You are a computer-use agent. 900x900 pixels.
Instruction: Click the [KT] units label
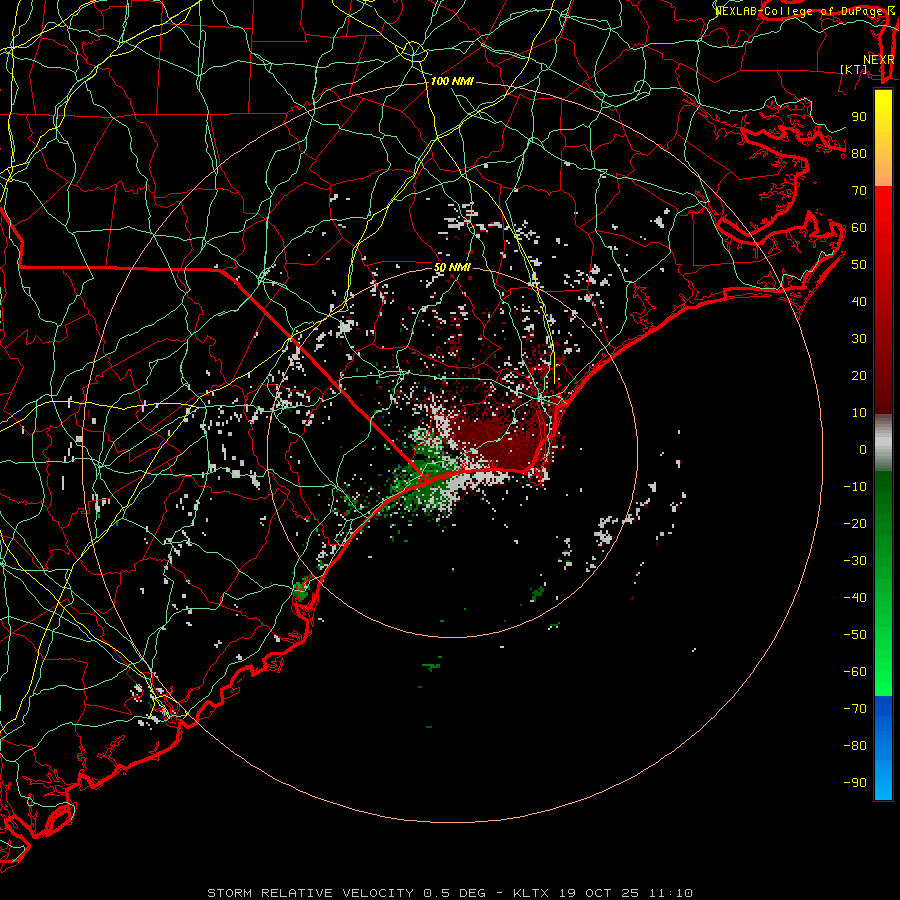[x=854, y=69]
